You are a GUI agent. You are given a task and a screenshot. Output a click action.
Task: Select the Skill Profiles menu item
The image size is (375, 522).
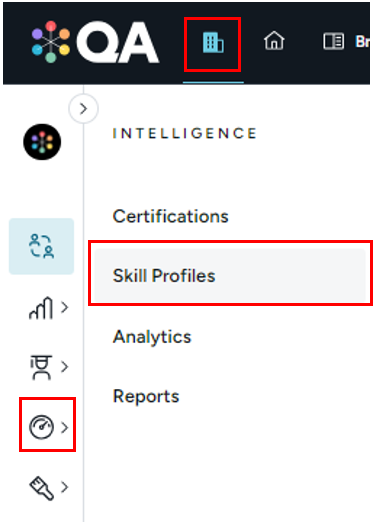[230, 275]
